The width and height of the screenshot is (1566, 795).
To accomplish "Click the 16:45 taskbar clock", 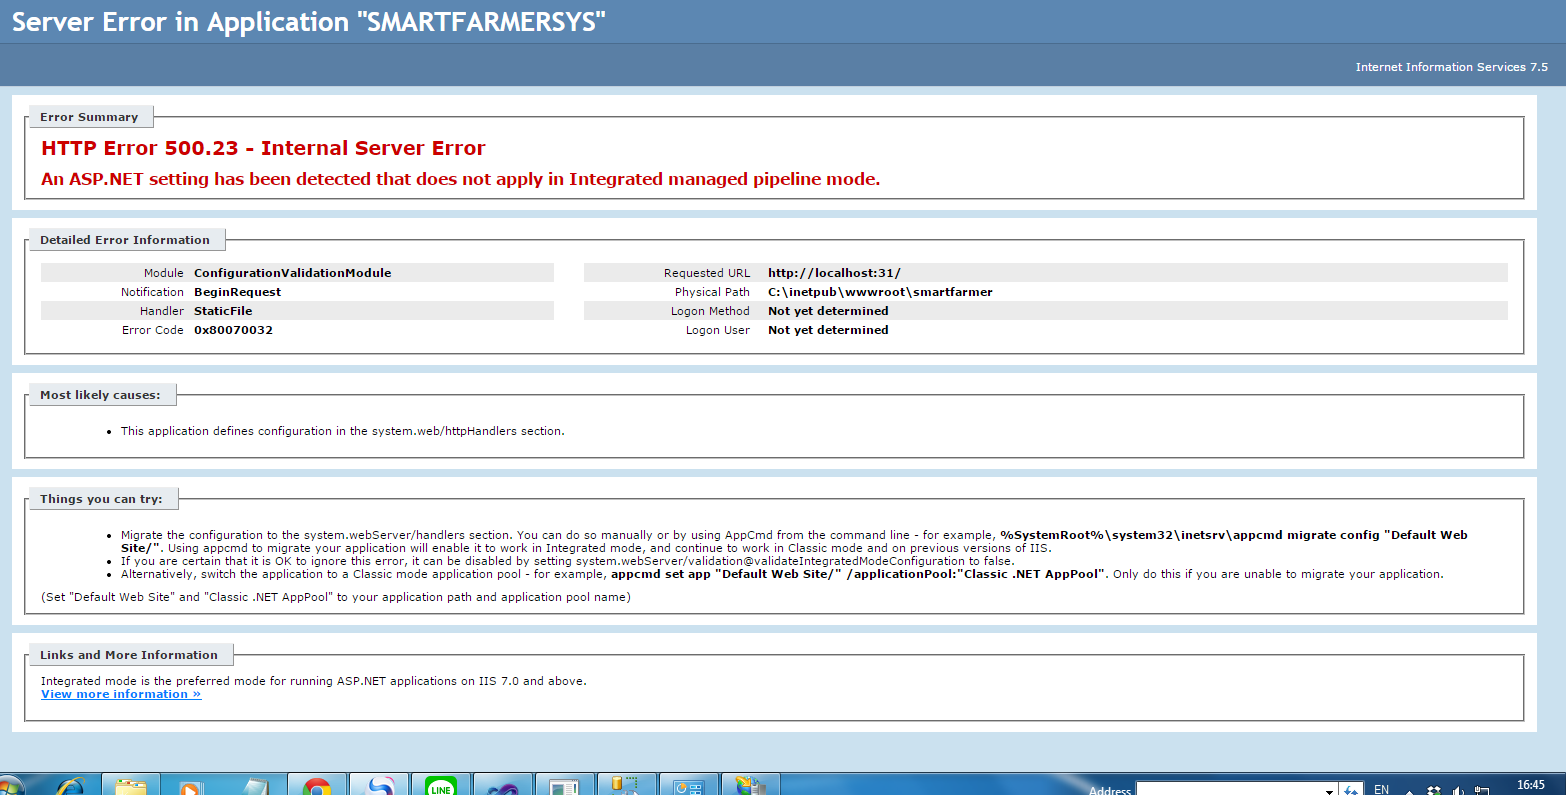I will point(1530,785).
